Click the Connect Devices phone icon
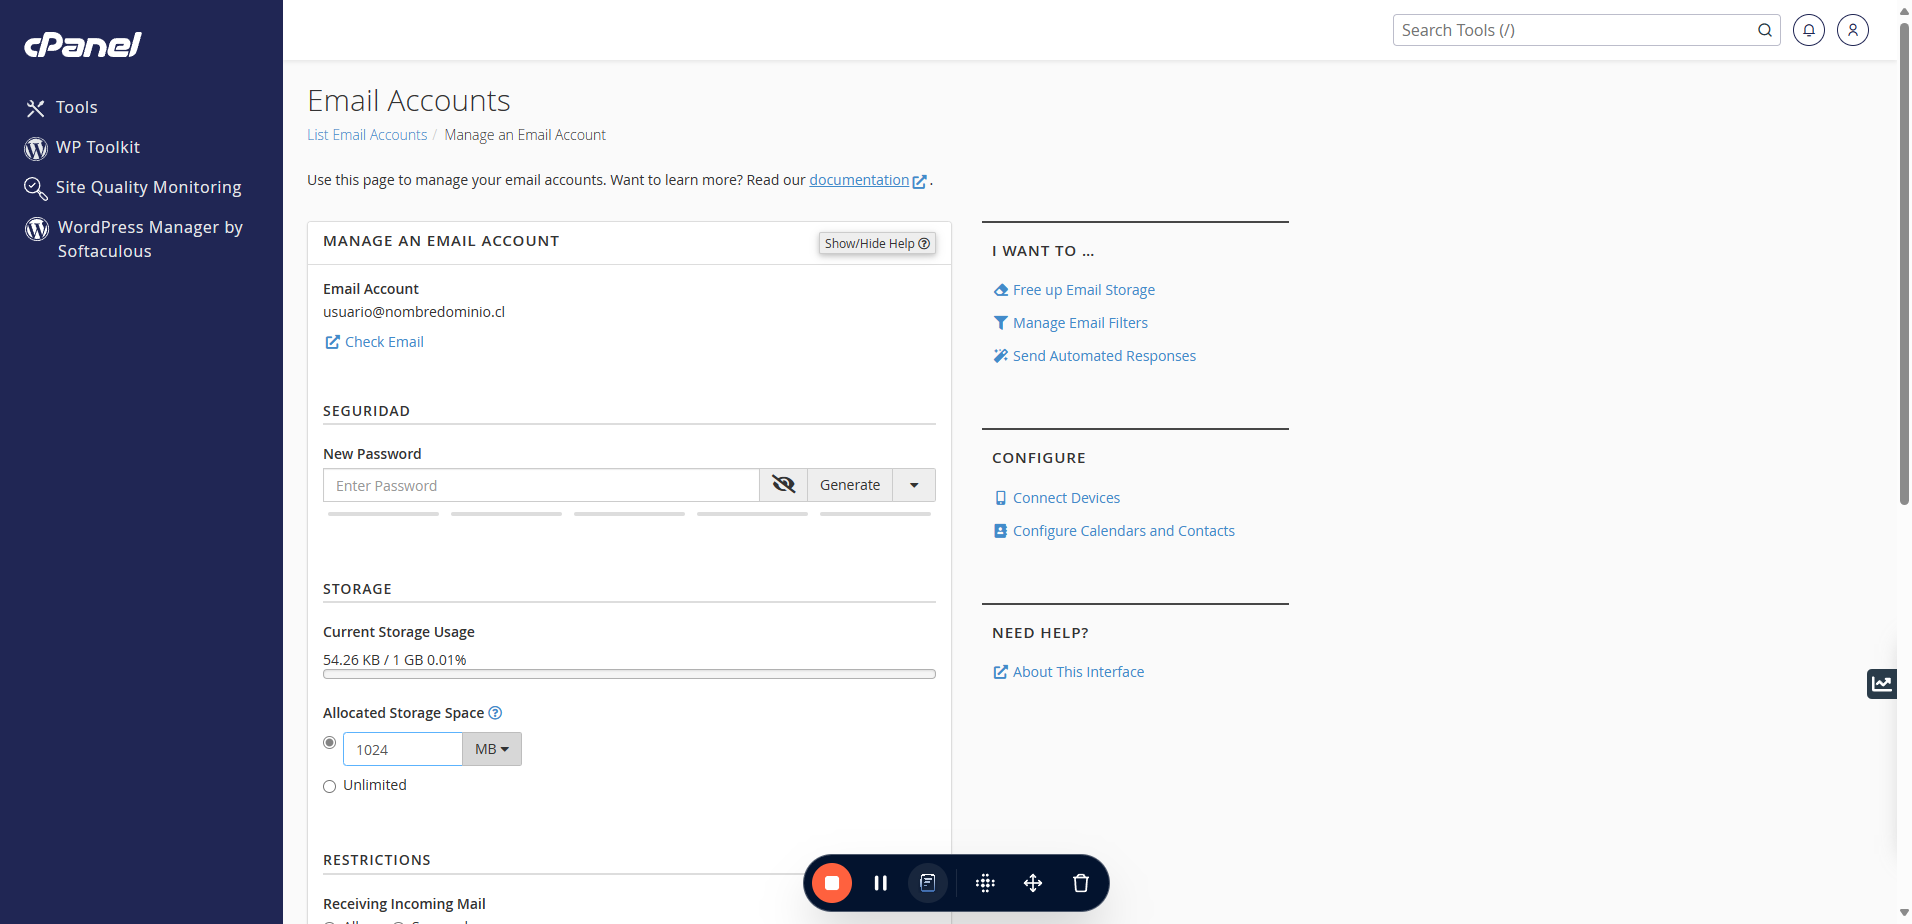 click(x=1000, y=498)
